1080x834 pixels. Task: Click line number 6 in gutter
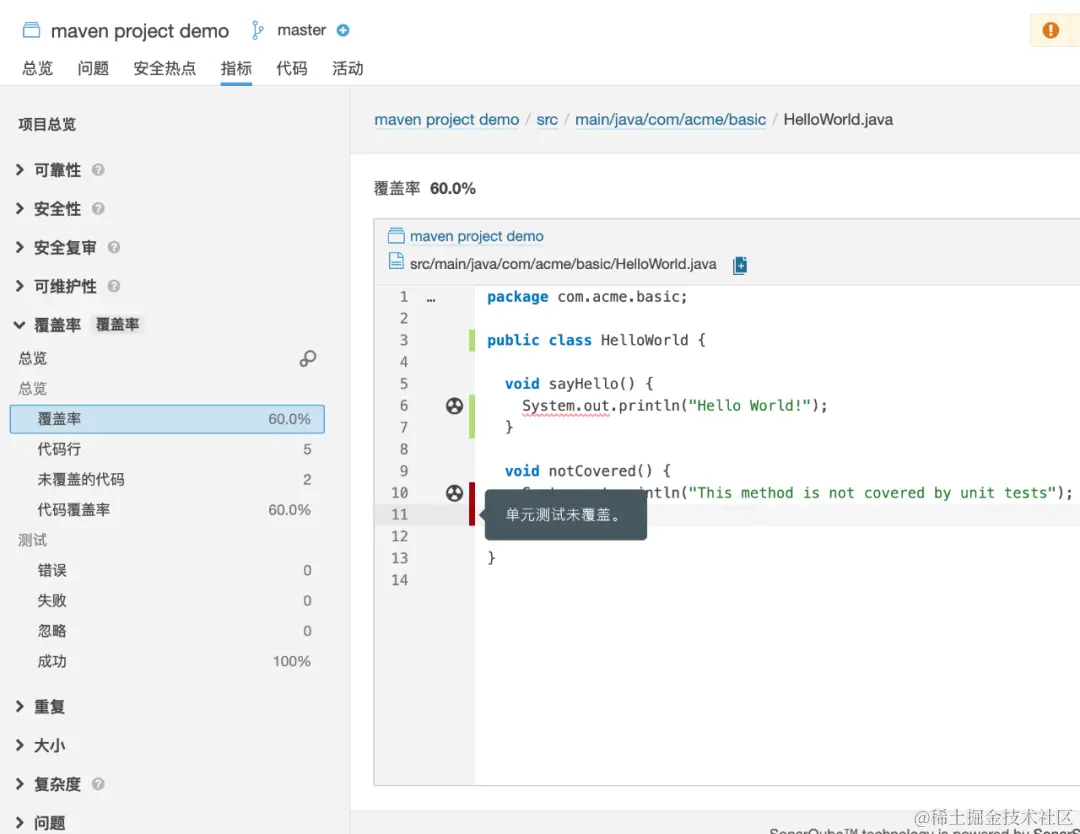404,406
